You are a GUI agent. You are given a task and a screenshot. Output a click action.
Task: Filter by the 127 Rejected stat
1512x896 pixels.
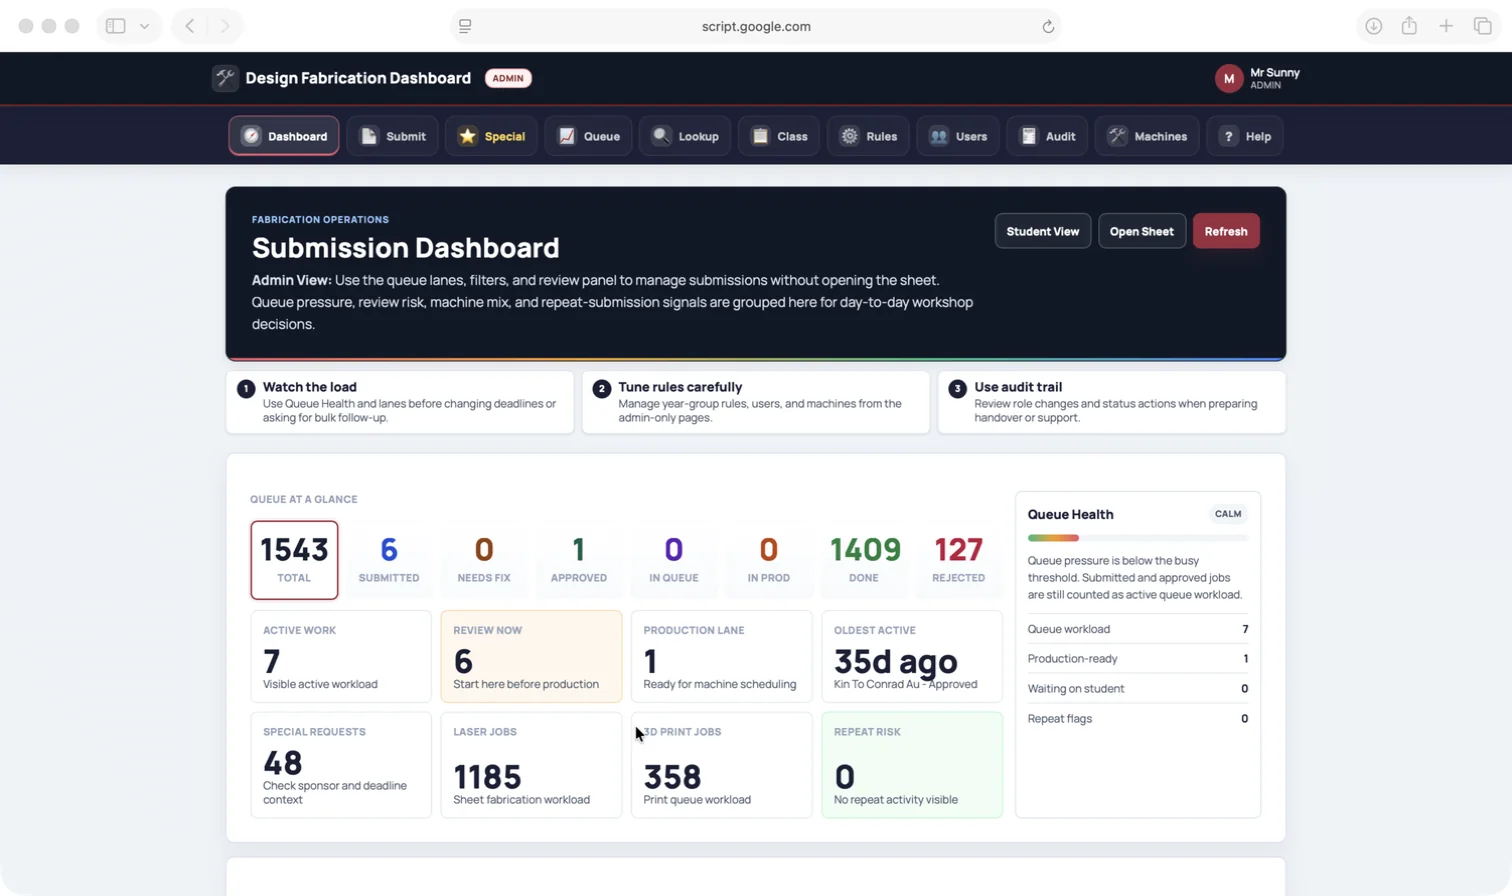[958, 560]
